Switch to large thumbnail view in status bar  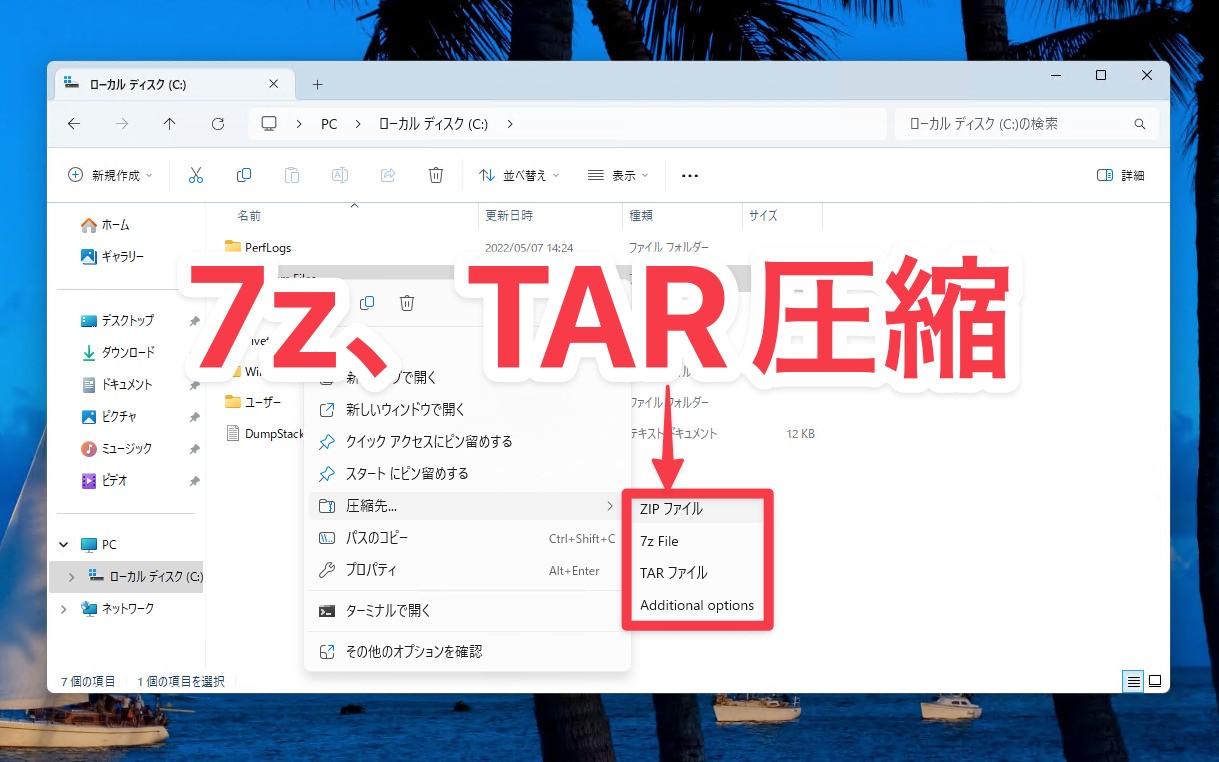click(1155, 681)
